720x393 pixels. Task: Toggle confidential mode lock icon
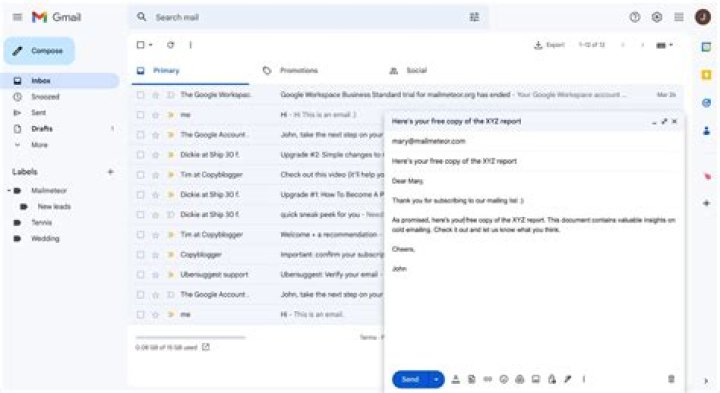point(552,379)
